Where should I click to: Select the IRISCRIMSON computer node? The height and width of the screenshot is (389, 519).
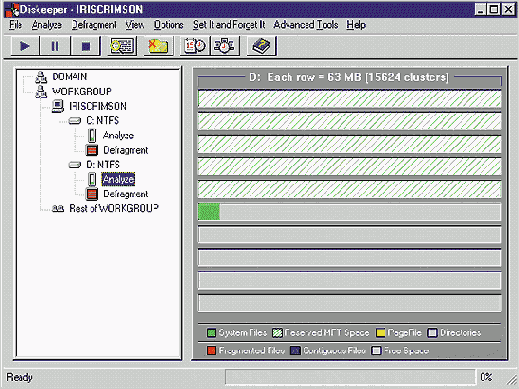click(98, 106)
